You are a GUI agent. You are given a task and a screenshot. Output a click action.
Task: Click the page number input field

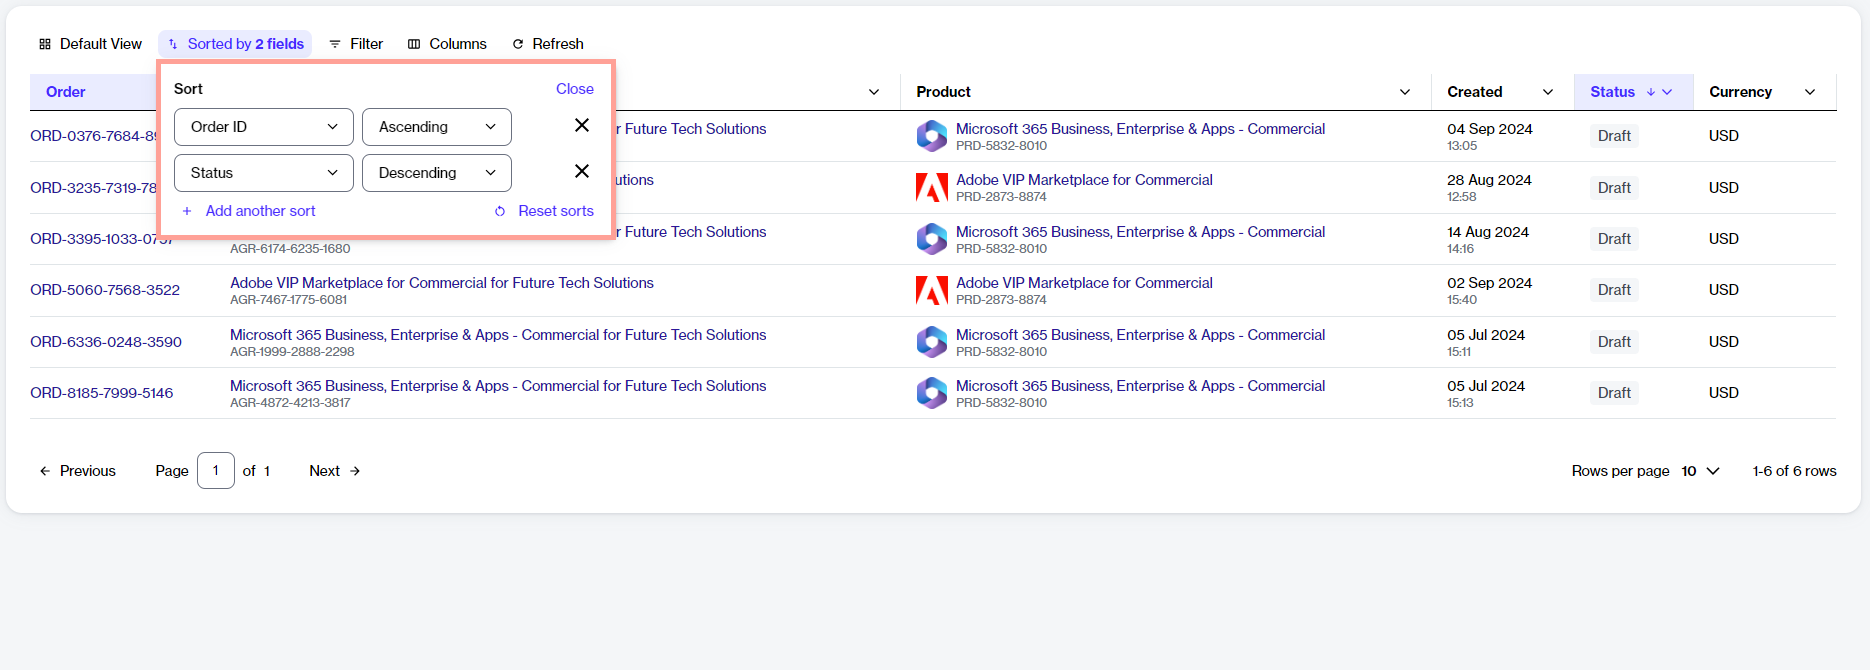216,471
